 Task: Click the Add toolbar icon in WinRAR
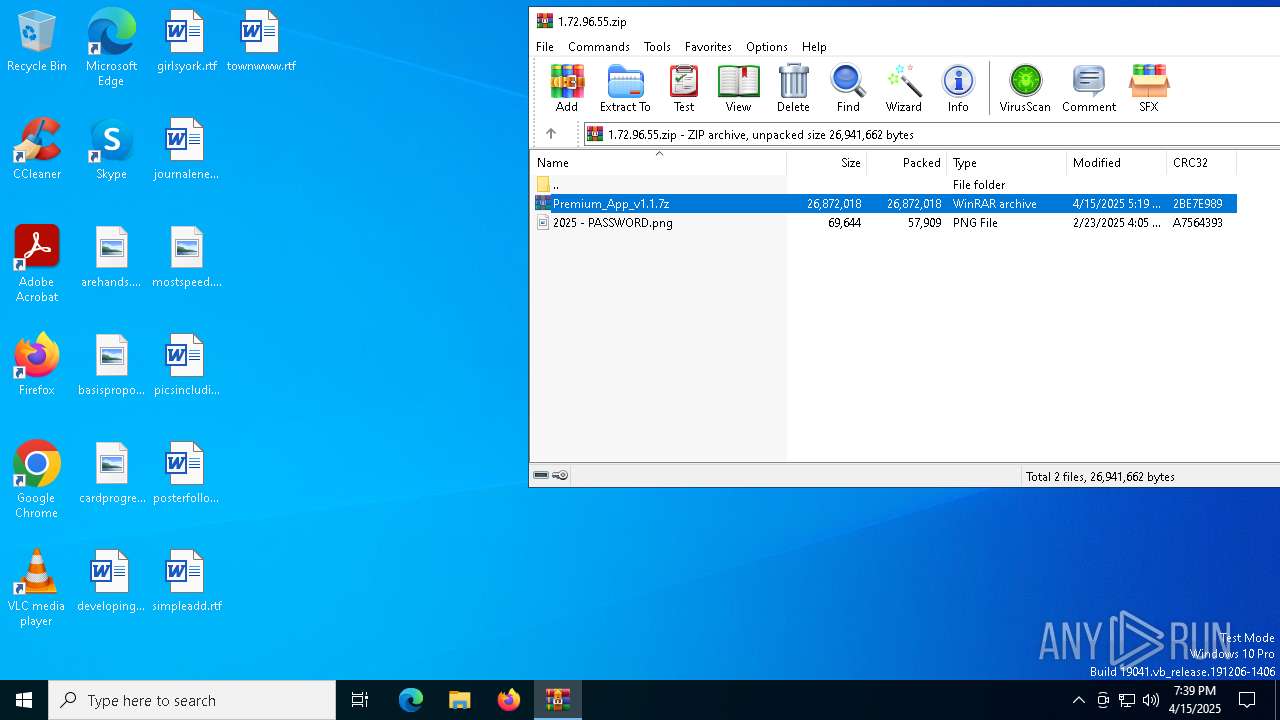[567, 88]
